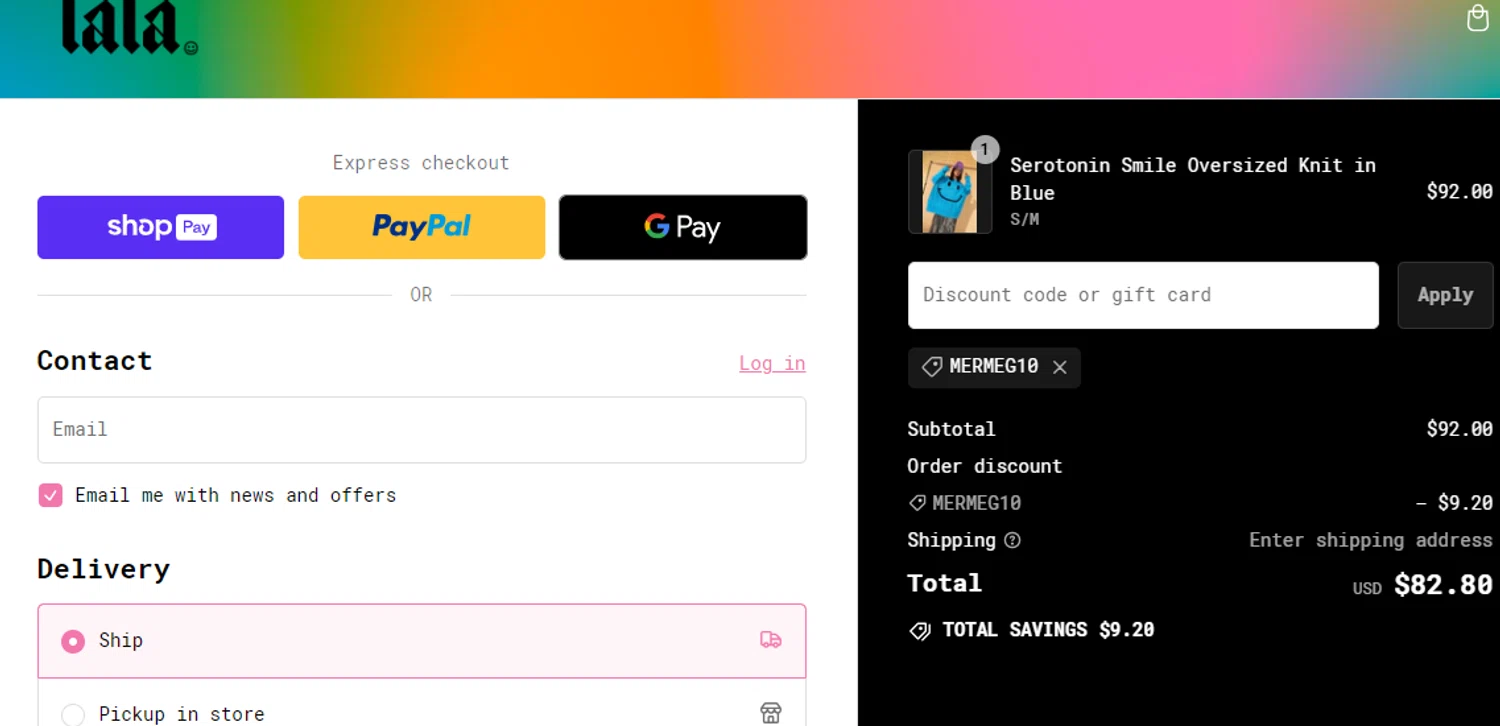Choose the Pickup in store radio button
The image size is (1500, 726).
pyautogui.click(x=73, y=714)
